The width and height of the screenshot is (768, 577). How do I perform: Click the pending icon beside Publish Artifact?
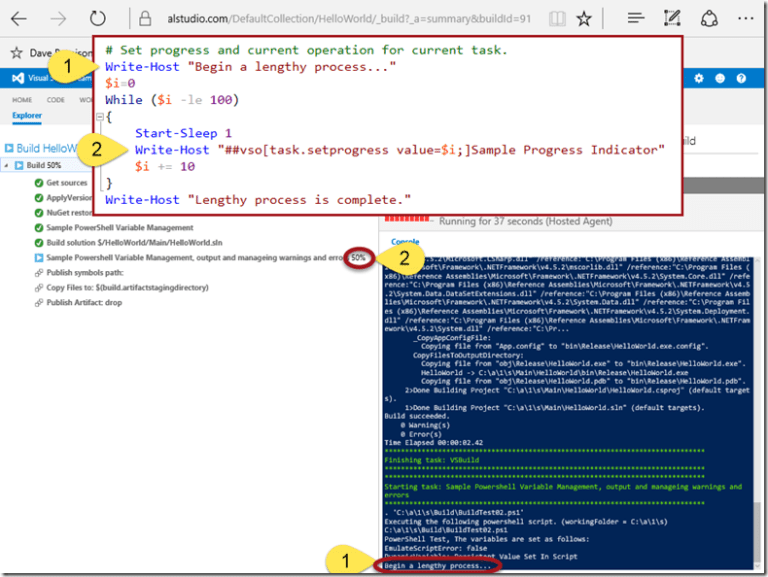click(x=39, y=303)
